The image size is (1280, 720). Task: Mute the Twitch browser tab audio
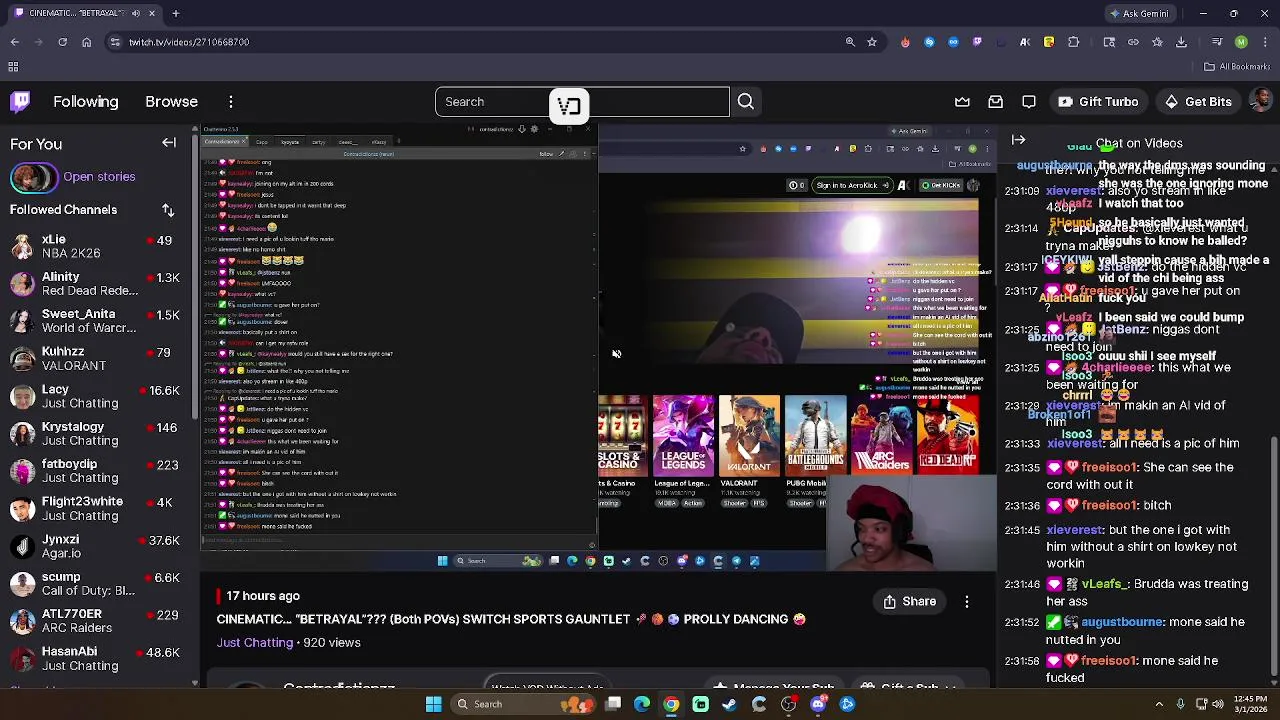click(136, 14)
